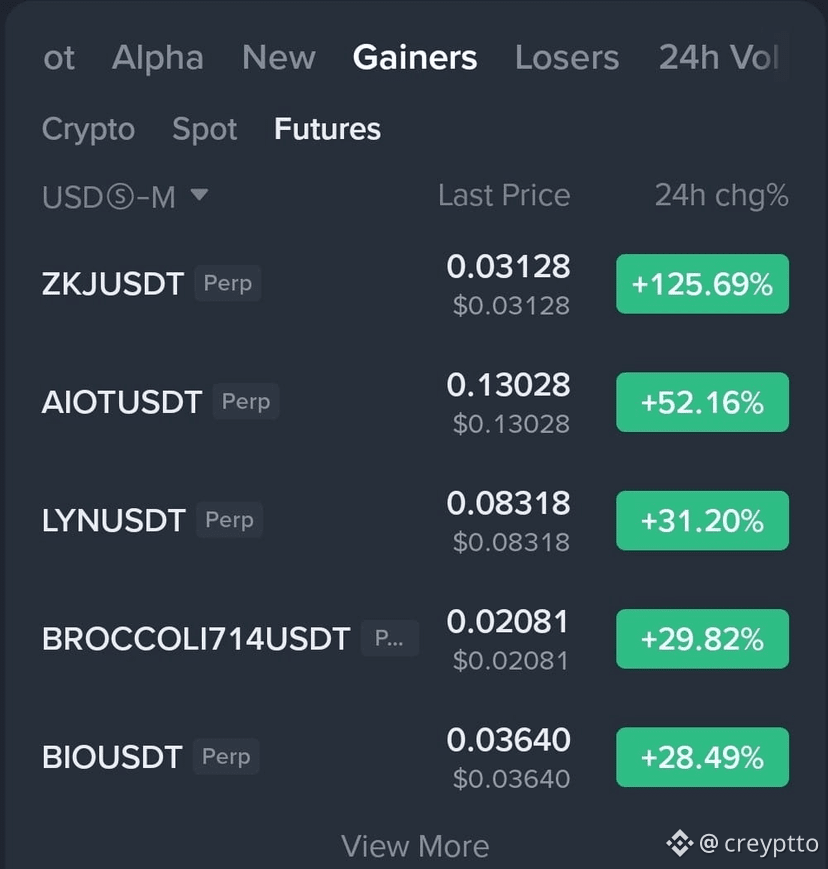
Task: Open the Losers tab
Action: [567, 58]
